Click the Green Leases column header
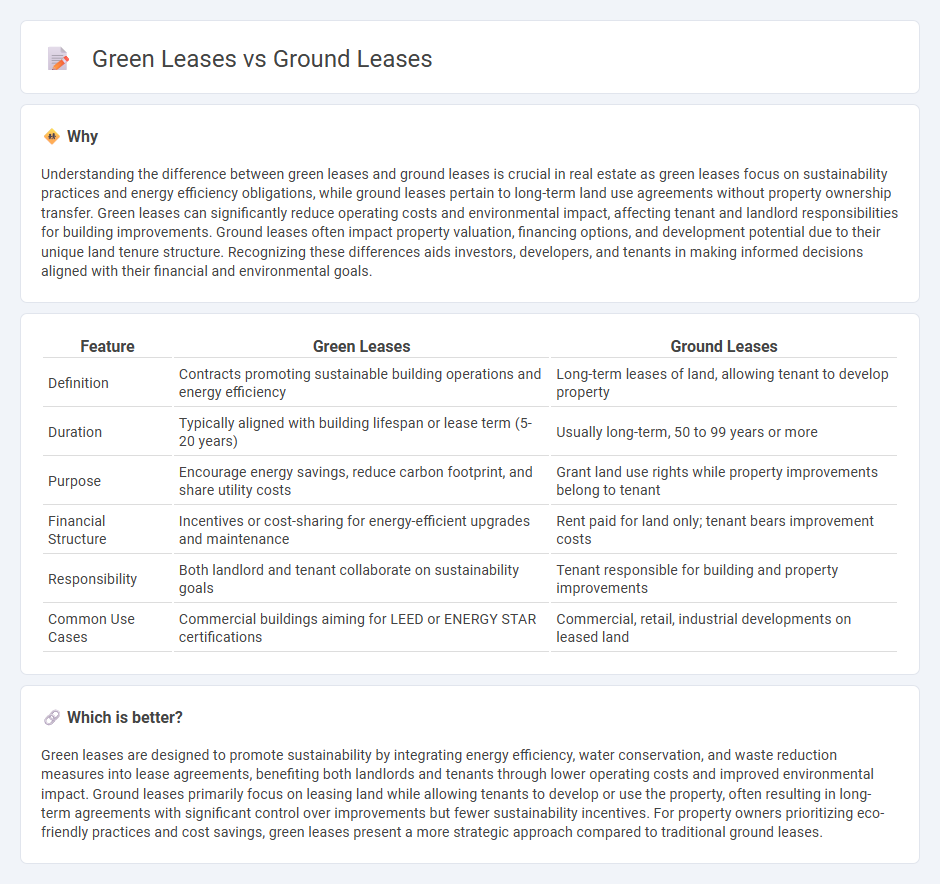Screen dimensions: 940x884 point(361,346)
